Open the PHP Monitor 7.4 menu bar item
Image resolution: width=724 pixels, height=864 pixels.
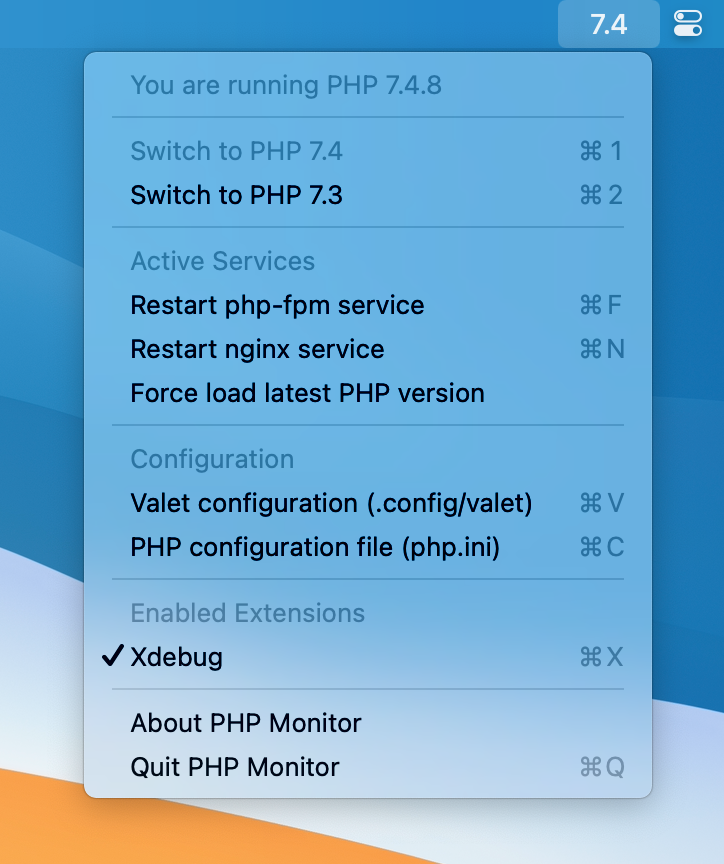608,24
